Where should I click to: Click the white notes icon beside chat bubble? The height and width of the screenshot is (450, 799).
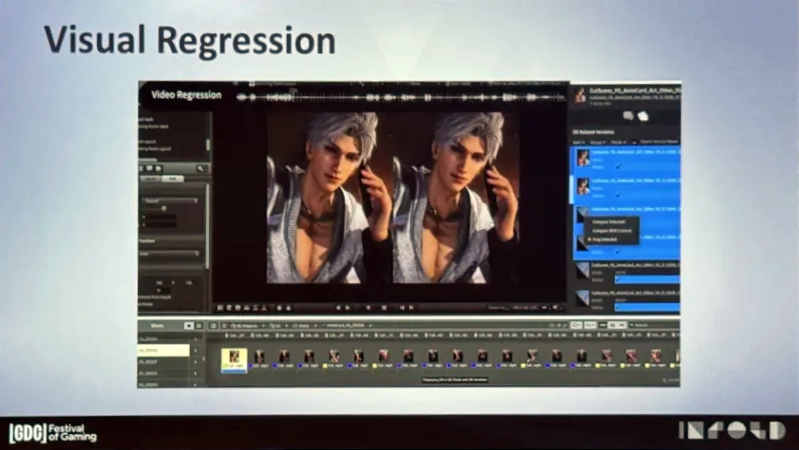(643, 116)
